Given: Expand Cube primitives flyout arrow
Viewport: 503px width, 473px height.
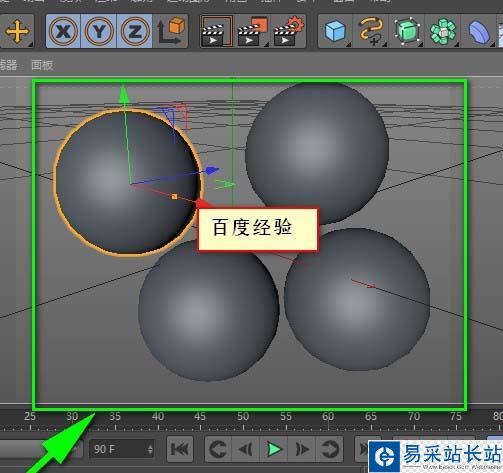Looking at the screenshot, I should pos(349,45).
